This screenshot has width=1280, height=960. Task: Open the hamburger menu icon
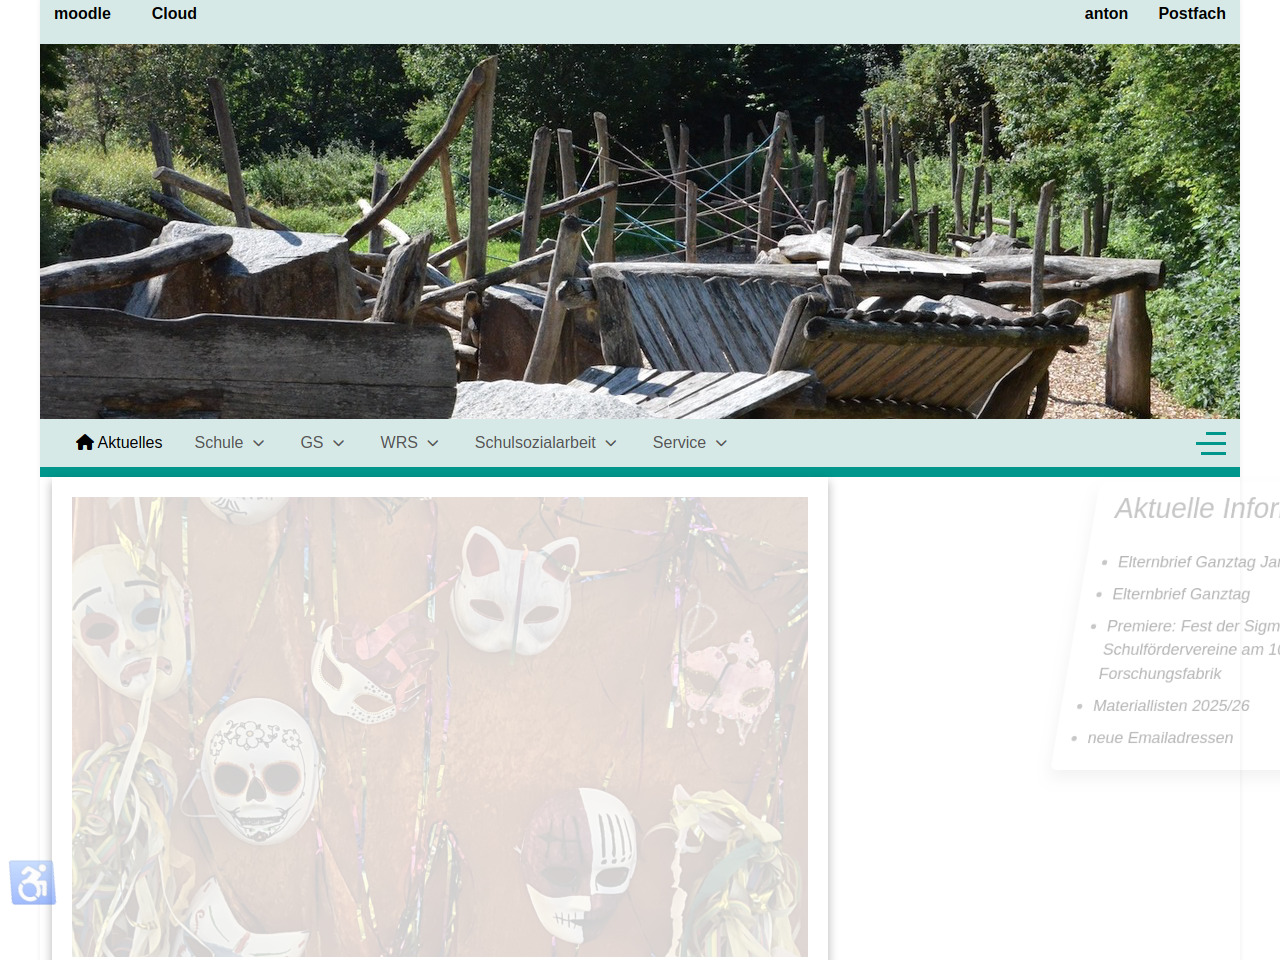(1210, 443)
